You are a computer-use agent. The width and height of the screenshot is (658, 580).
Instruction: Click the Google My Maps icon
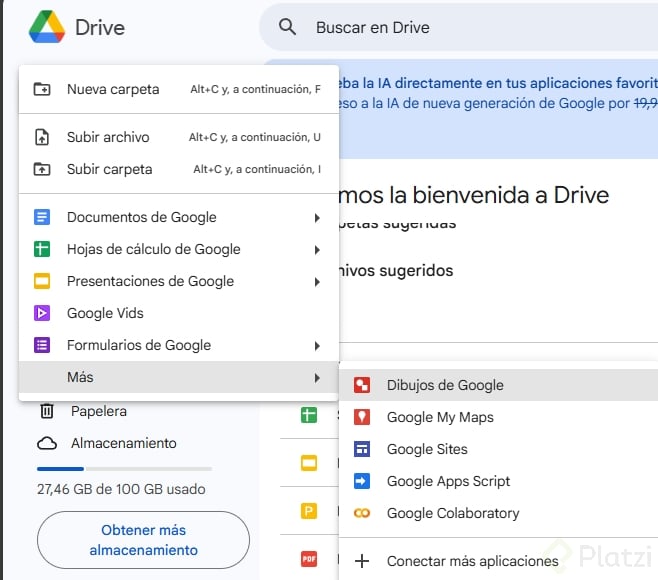tap(363, 417)
